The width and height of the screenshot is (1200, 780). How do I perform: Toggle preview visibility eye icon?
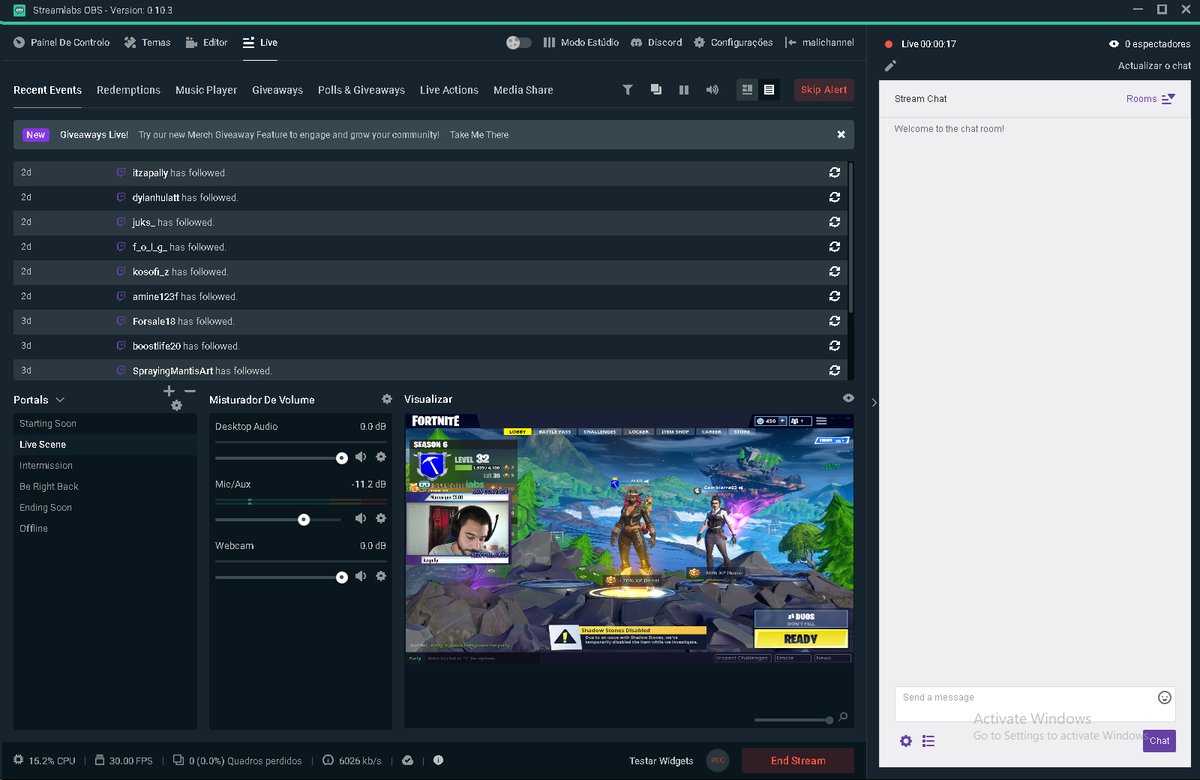tap(848, 398)
